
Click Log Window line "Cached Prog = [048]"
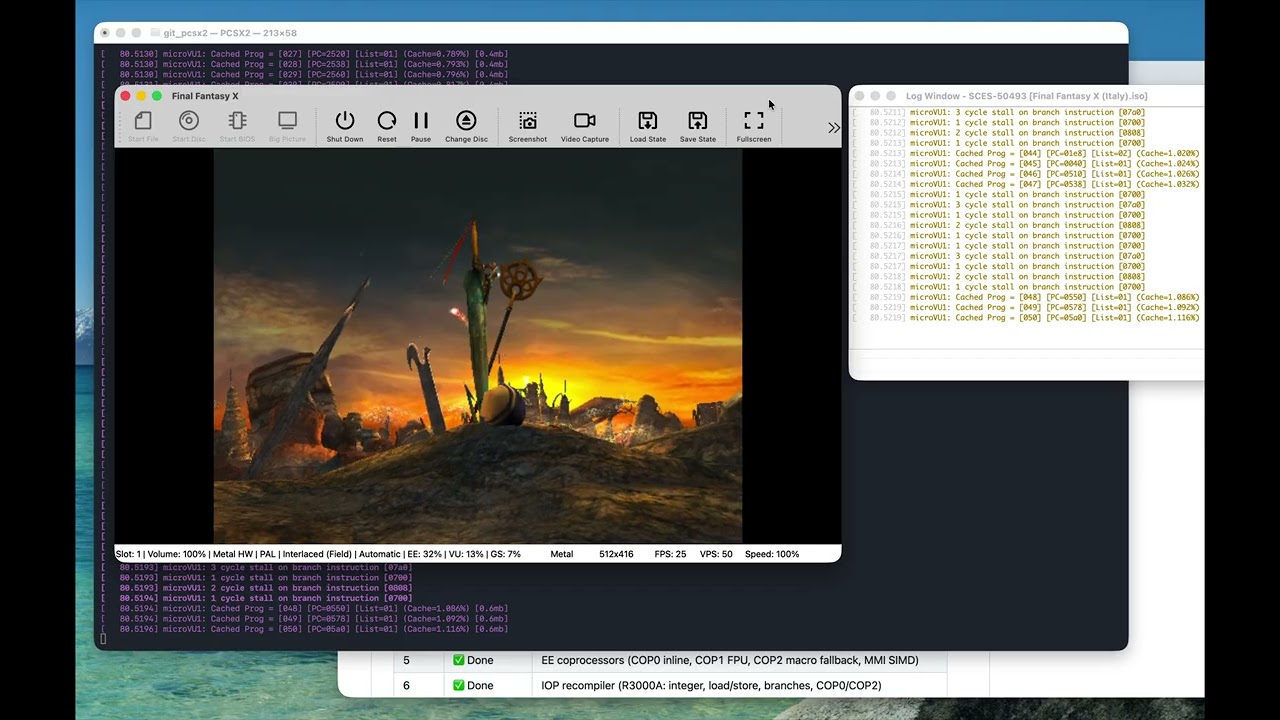1027,297
